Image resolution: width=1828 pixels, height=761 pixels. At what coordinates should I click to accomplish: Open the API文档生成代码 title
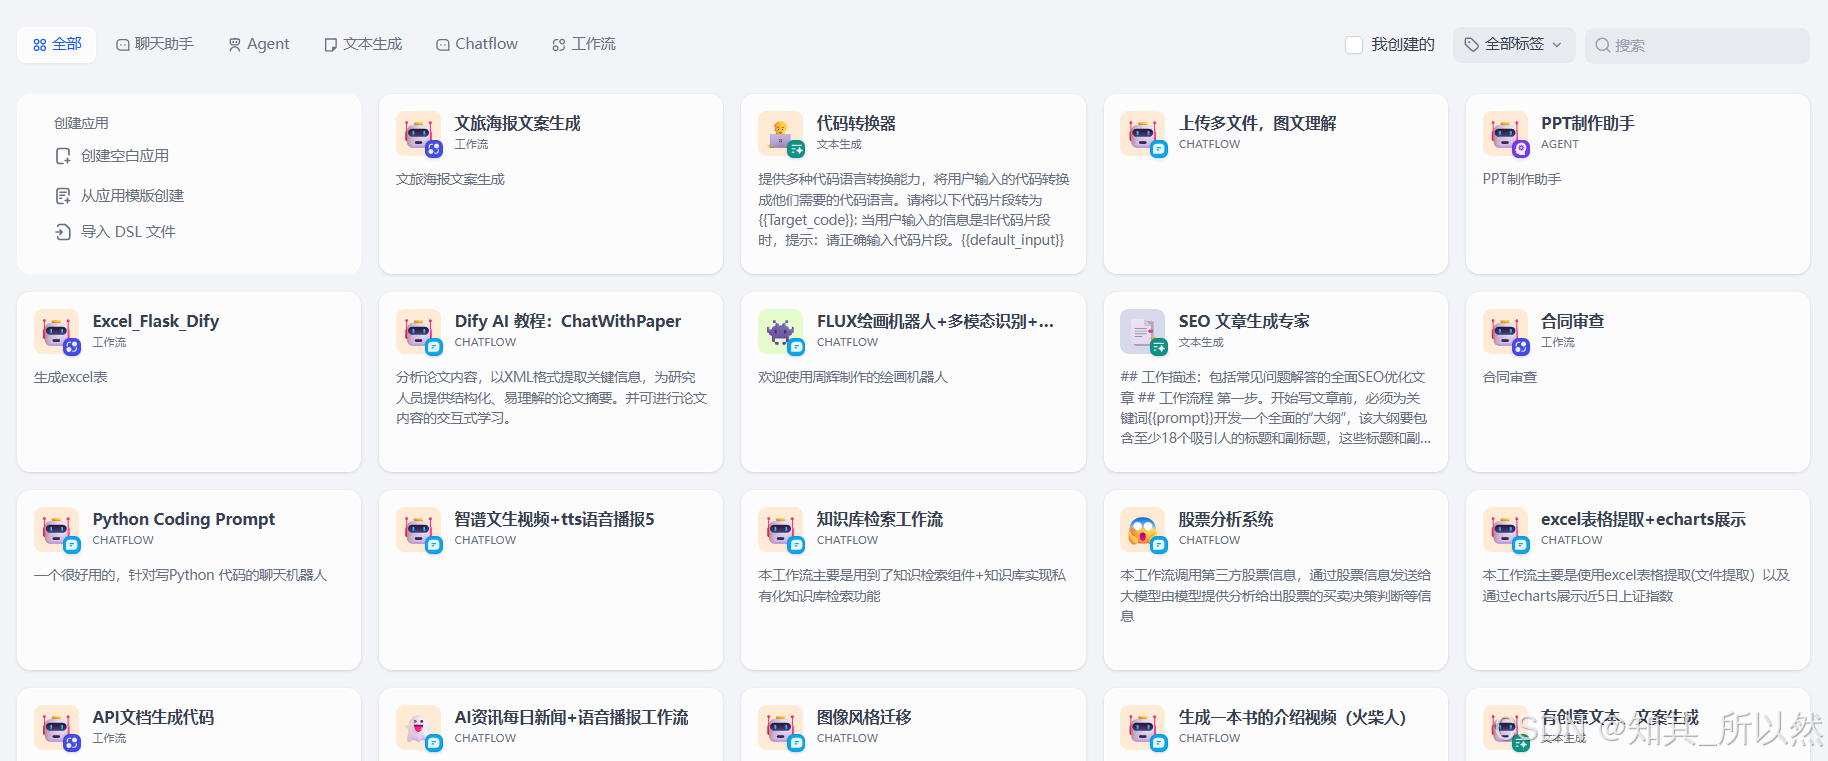[x=153, y=717]
